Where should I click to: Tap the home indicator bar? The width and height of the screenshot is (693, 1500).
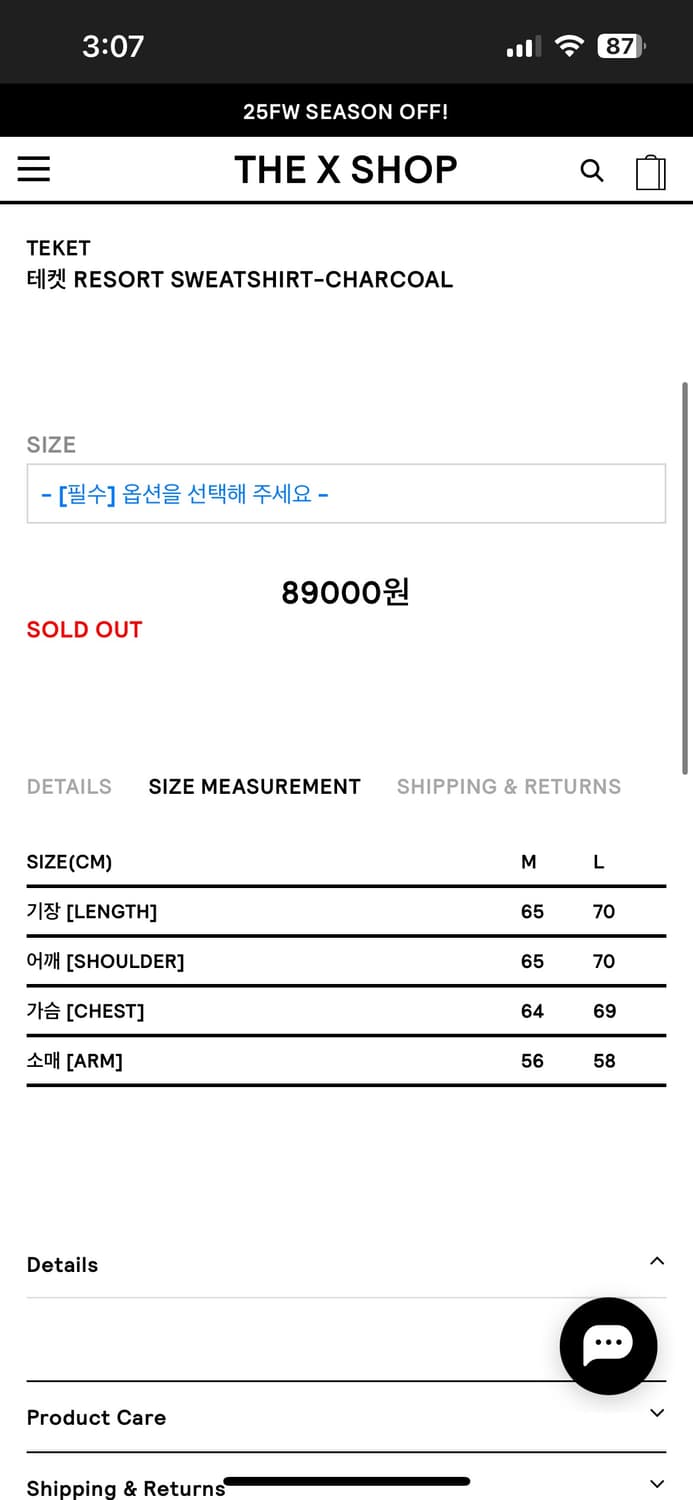pyautogui.click(x=346, y=1481)
